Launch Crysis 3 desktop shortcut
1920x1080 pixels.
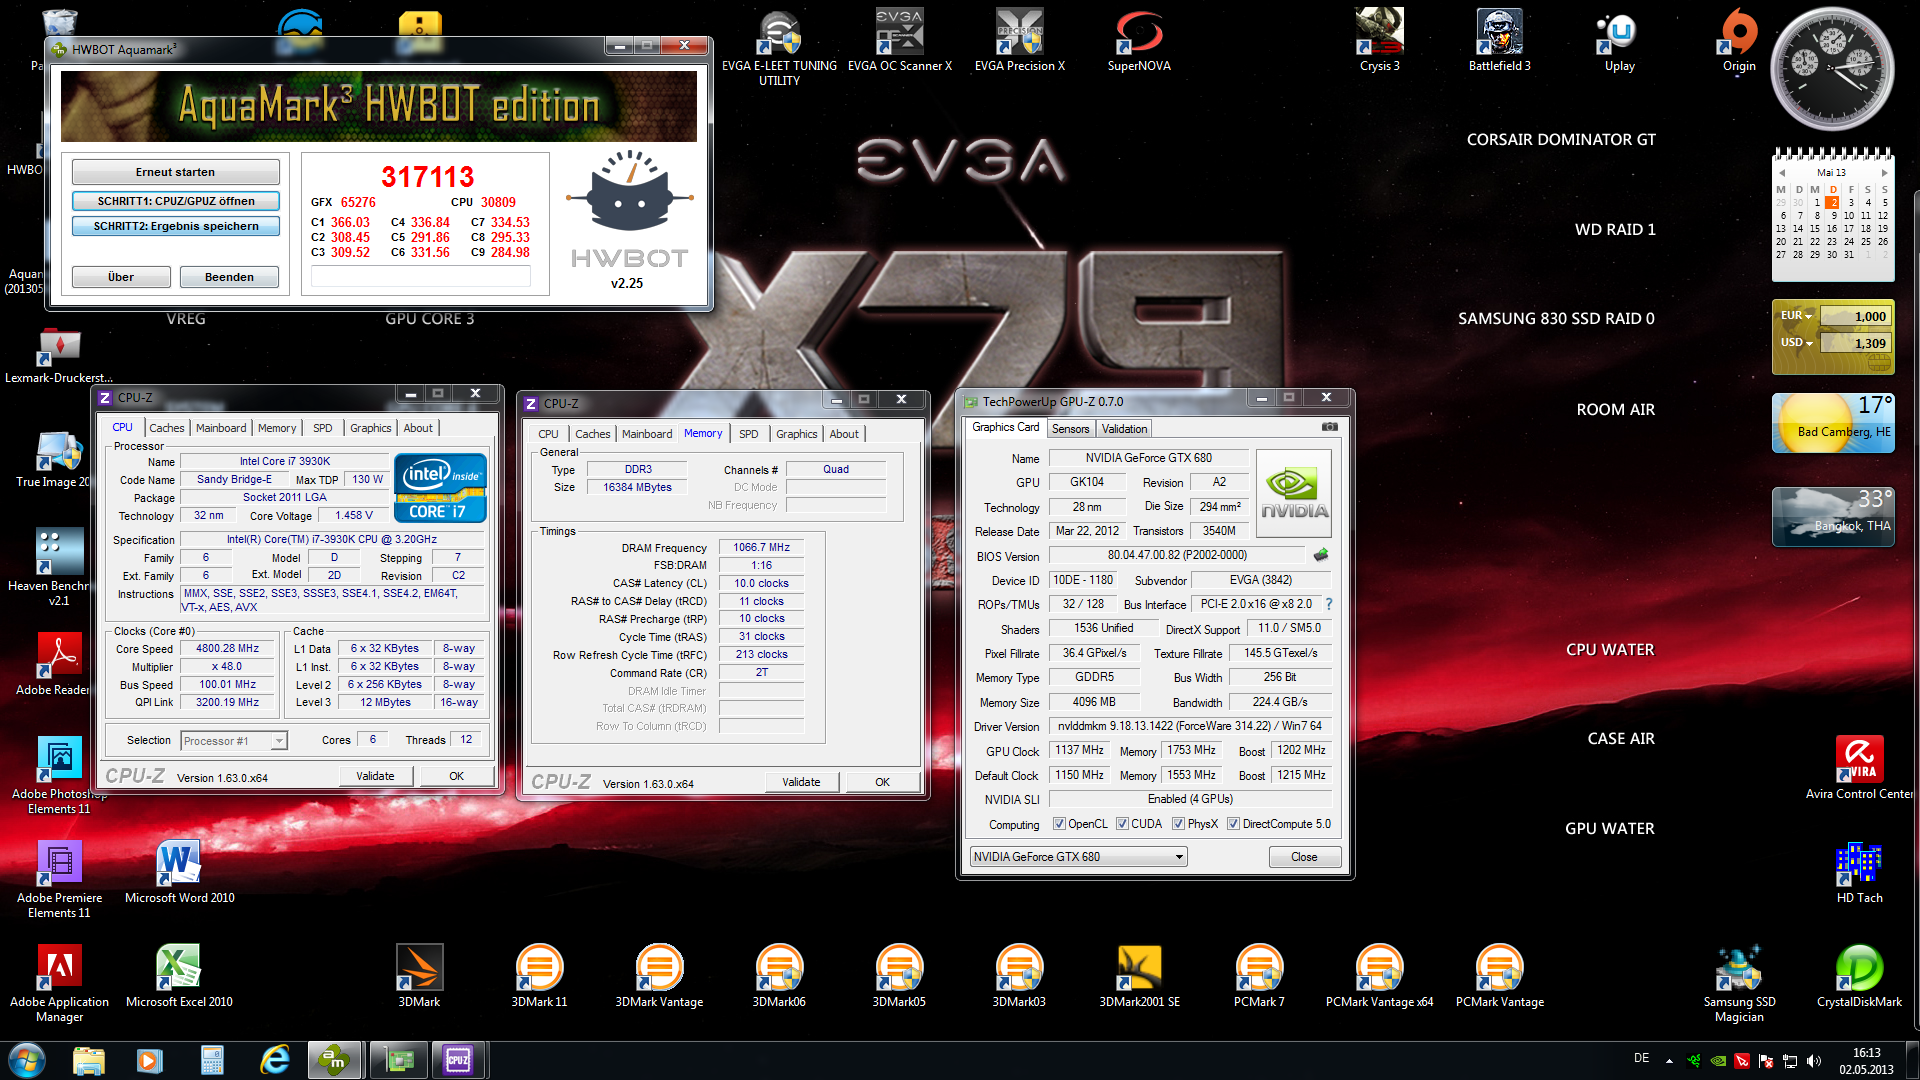click(x=1379, y=40)
